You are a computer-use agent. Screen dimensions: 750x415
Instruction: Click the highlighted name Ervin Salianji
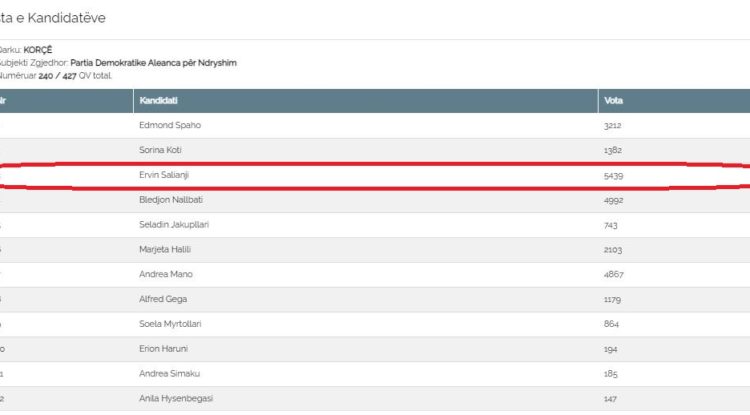click(164, 176)
